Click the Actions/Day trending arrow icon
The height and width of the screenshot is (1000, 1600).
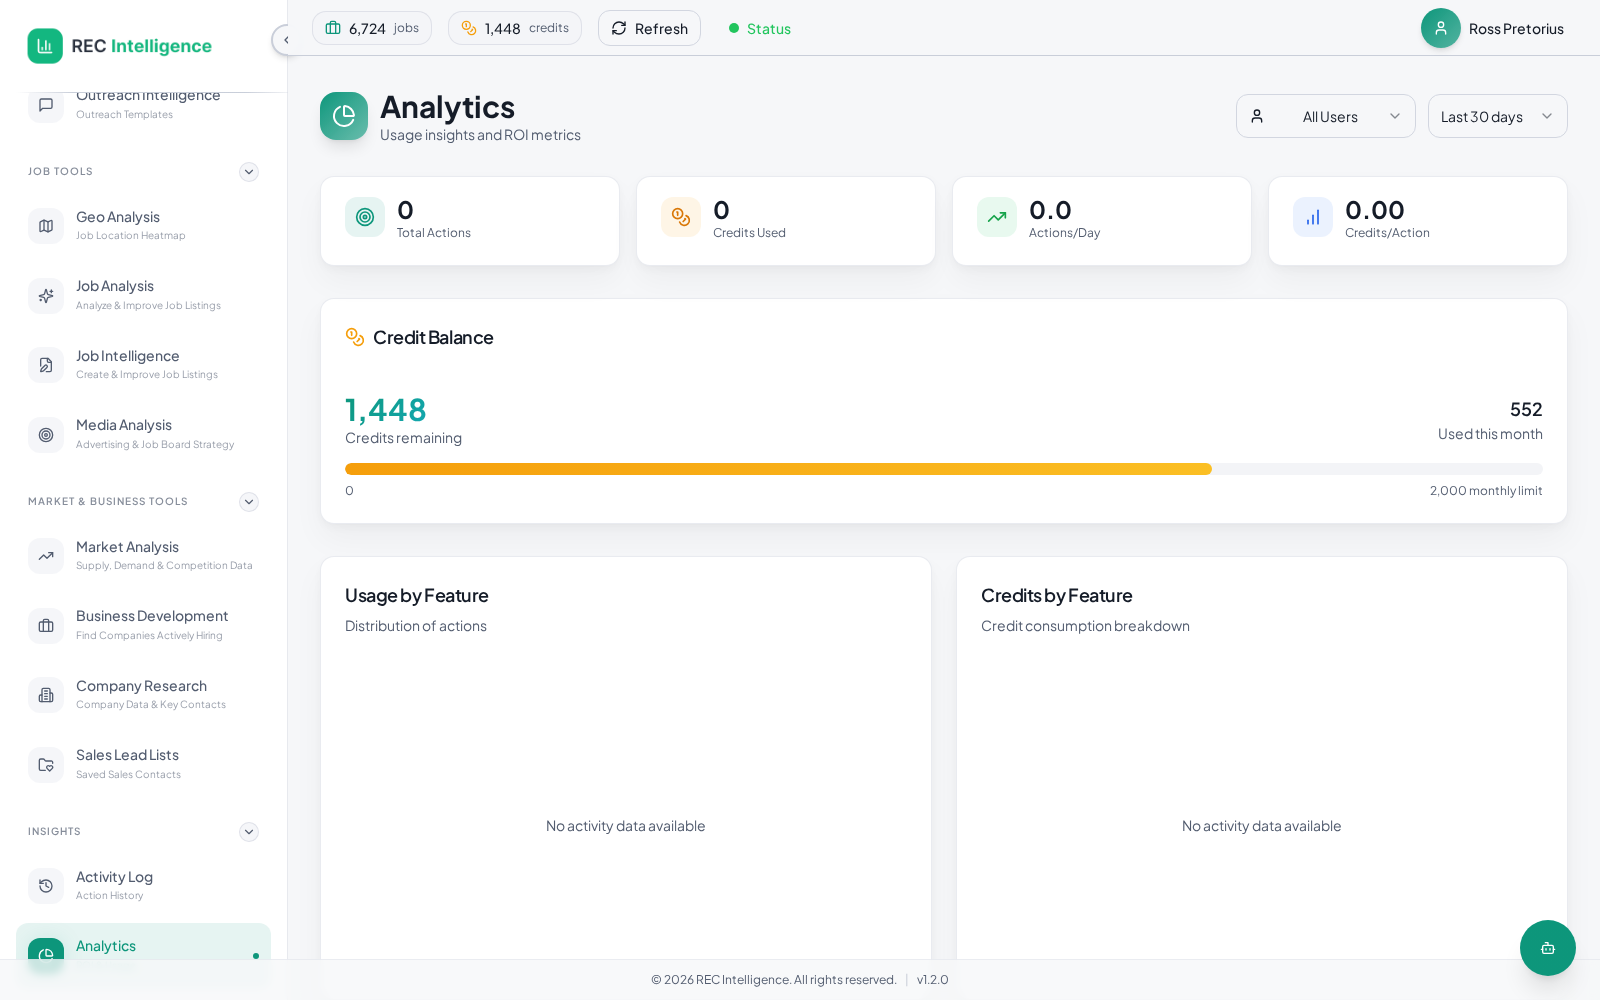tap(997, 217)
